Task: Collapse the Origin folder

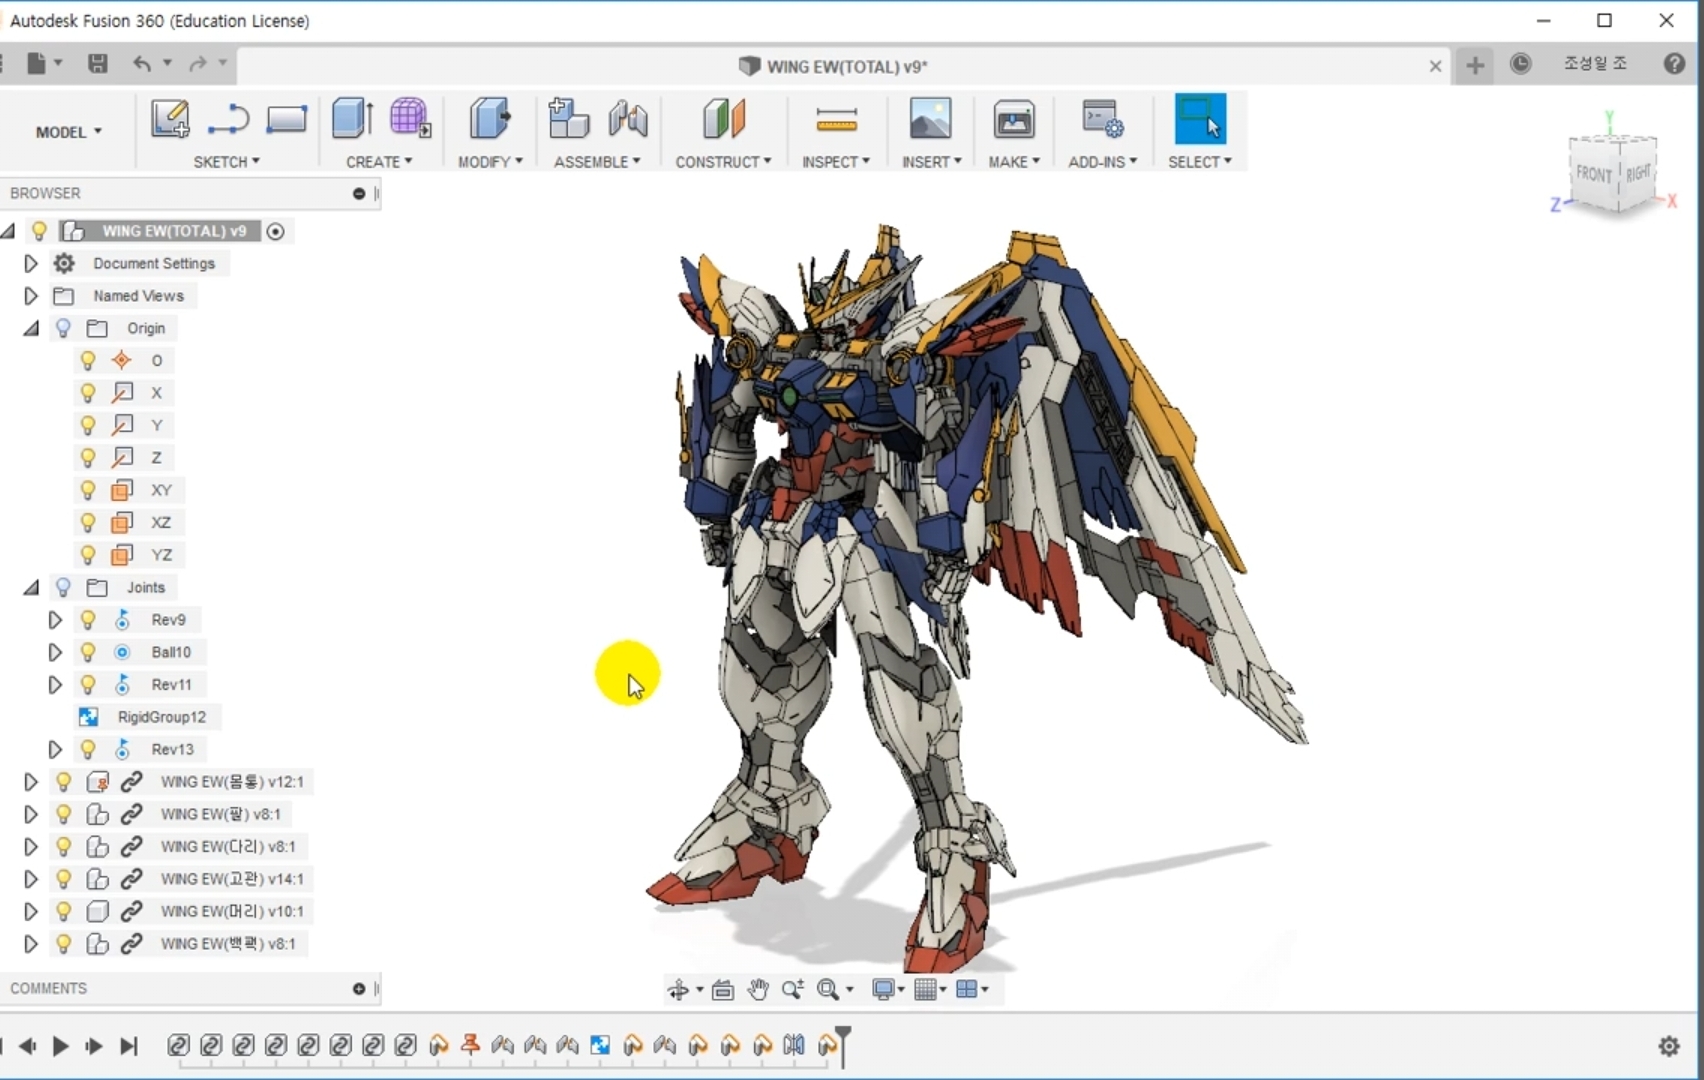Action: 31,328
